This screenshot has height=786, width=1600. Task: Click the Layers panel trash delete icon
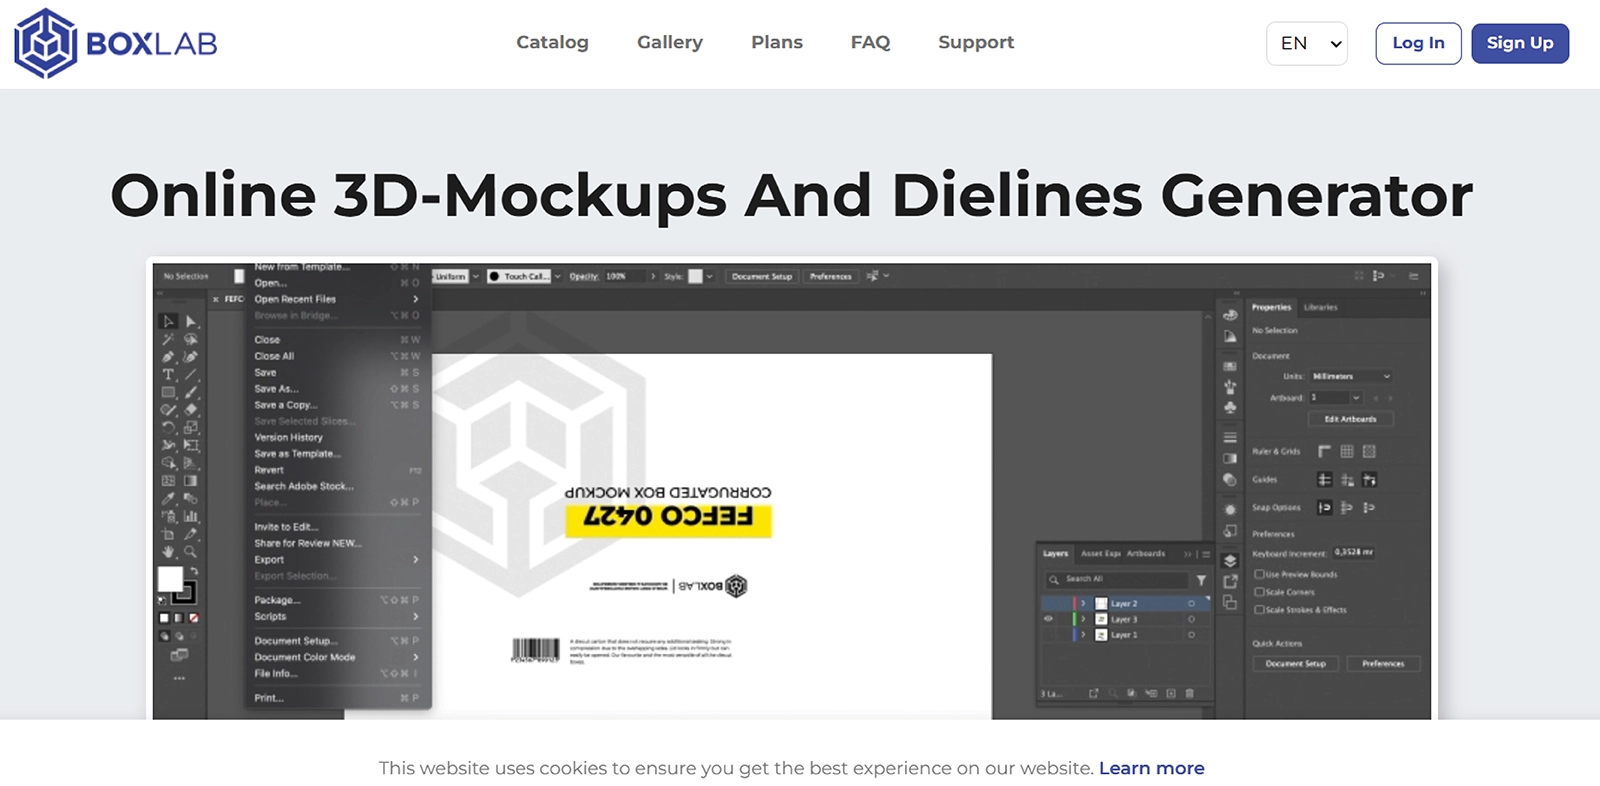1189,693
